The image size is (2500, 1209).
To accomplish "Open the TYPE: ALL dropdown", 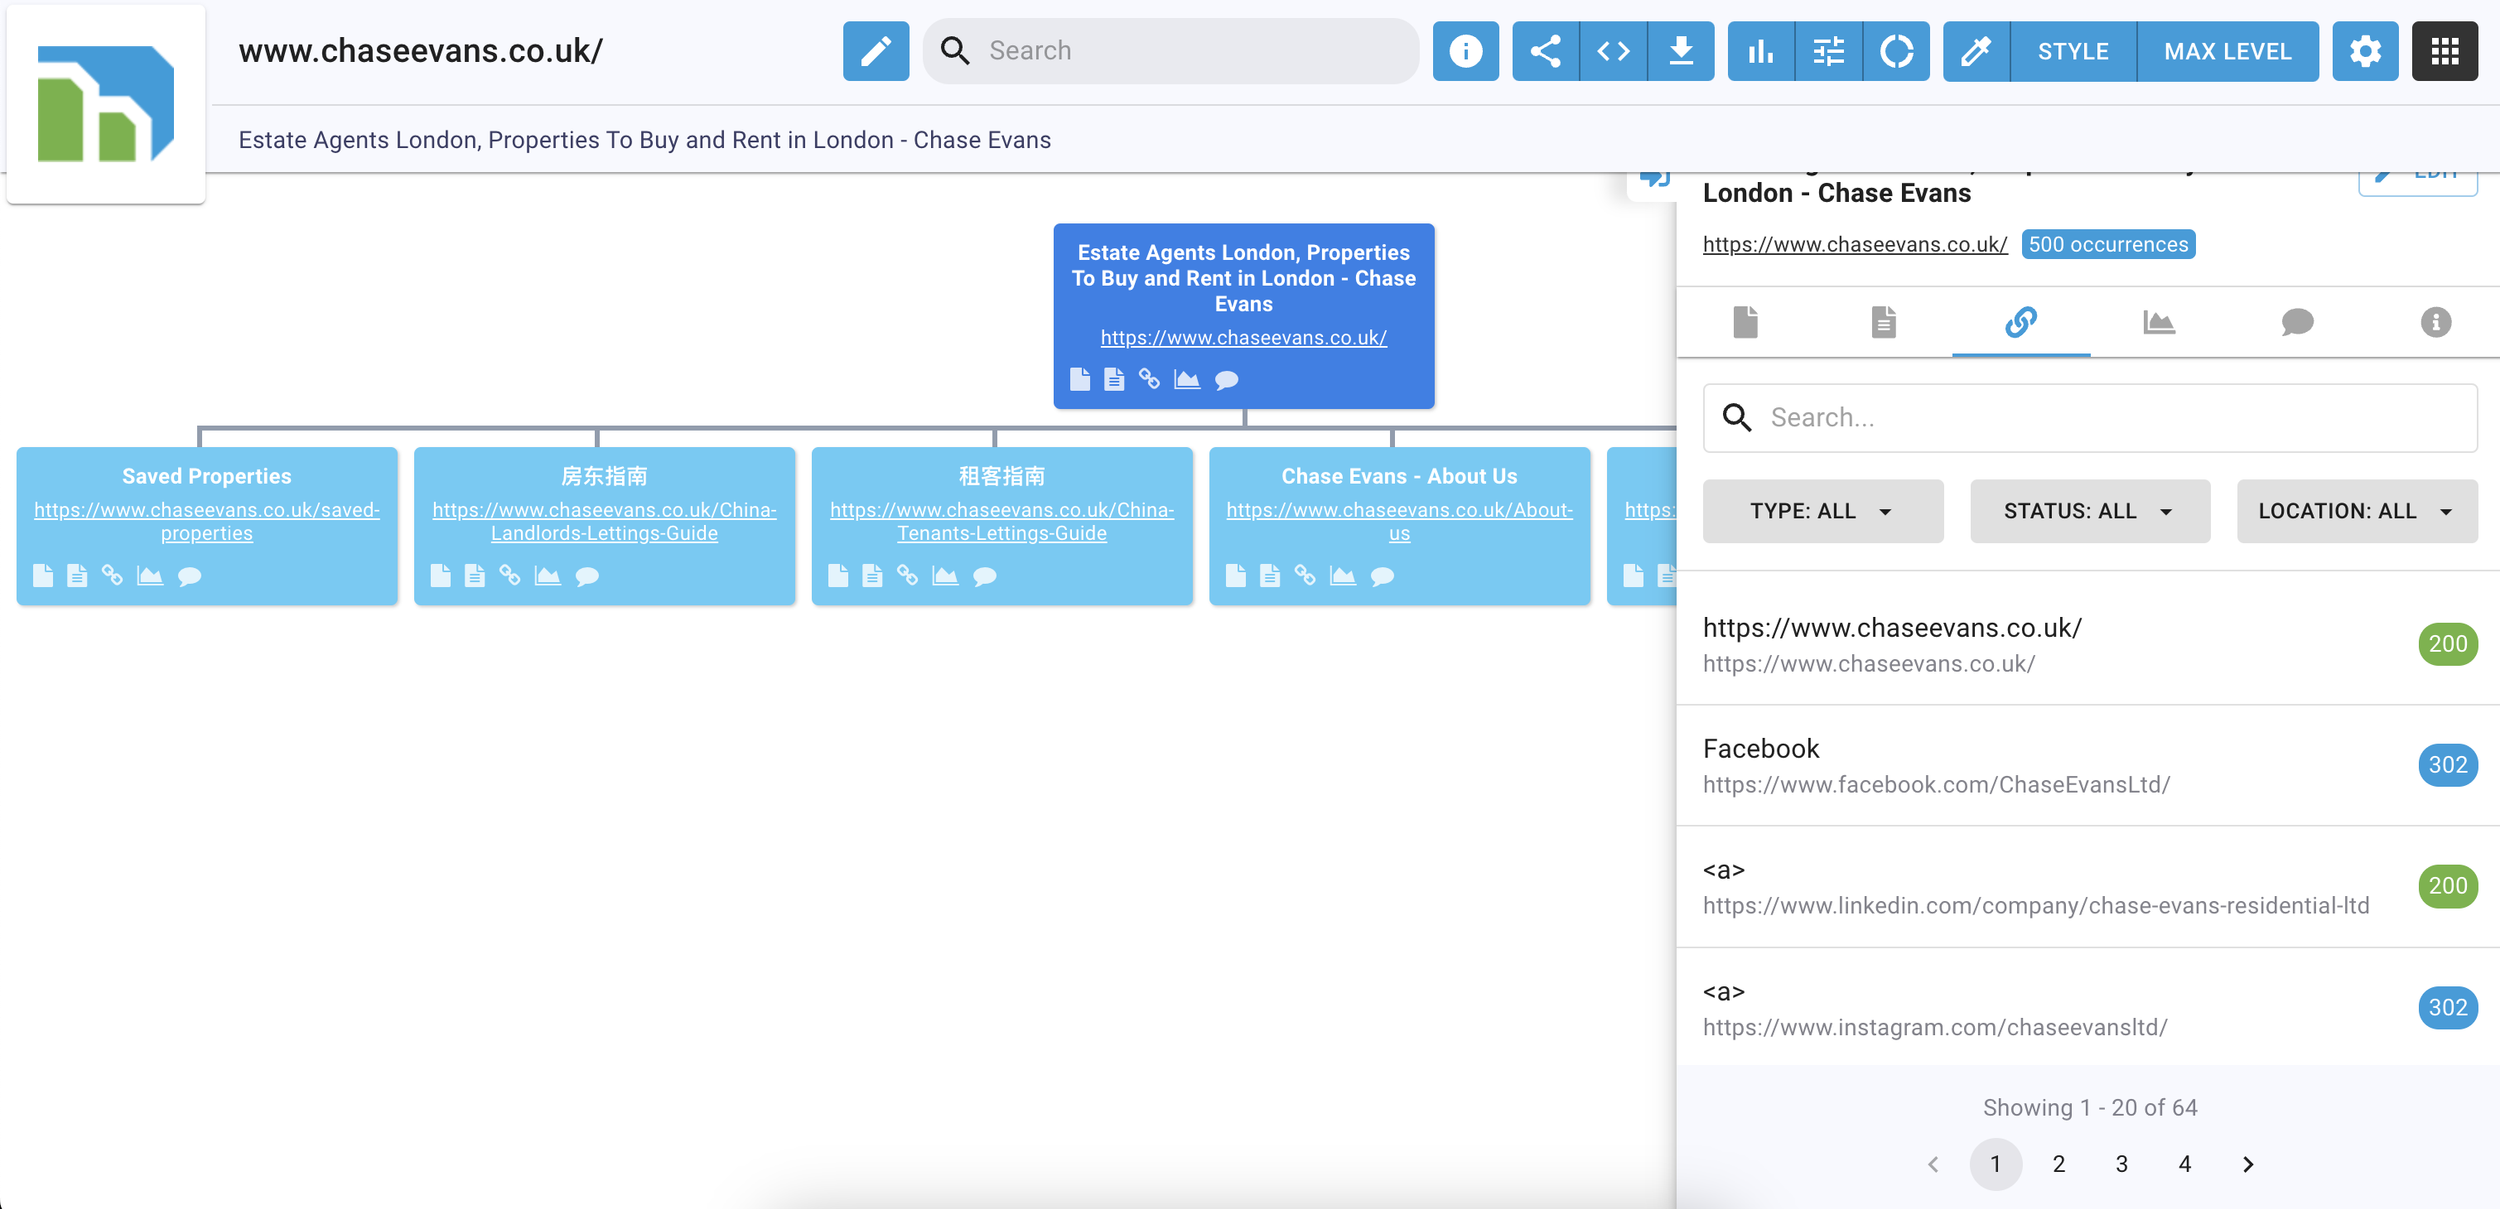I will [x=1823, y=511].
